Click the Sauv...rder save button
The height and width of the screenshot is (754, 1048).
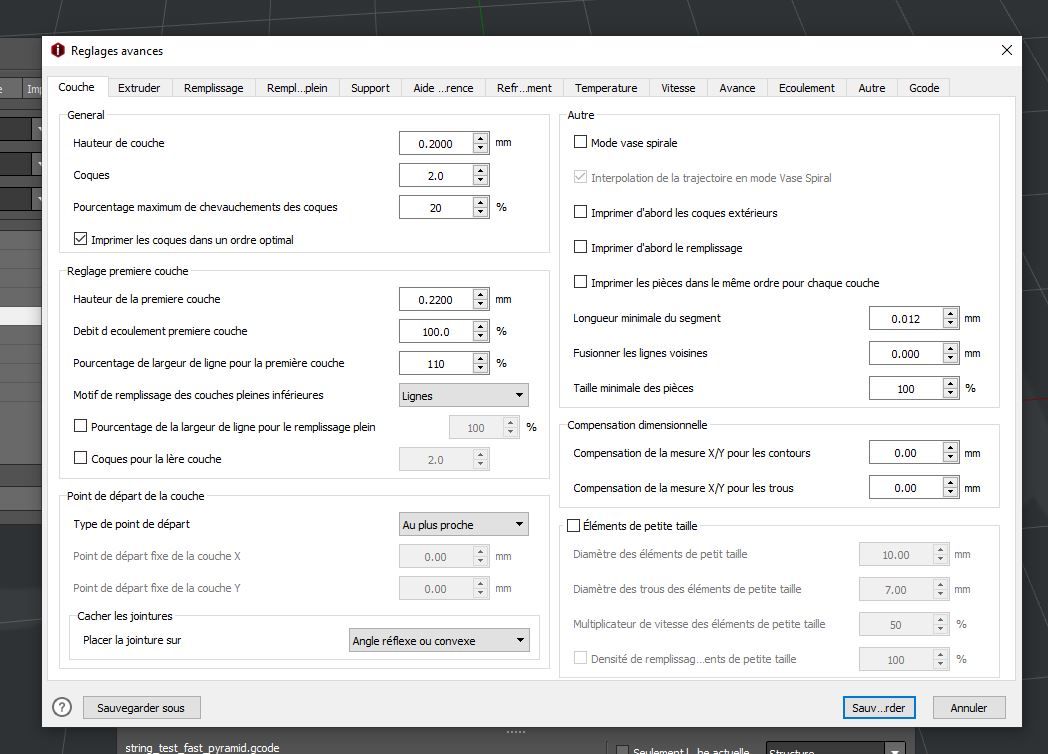click(x=878, y=707)
